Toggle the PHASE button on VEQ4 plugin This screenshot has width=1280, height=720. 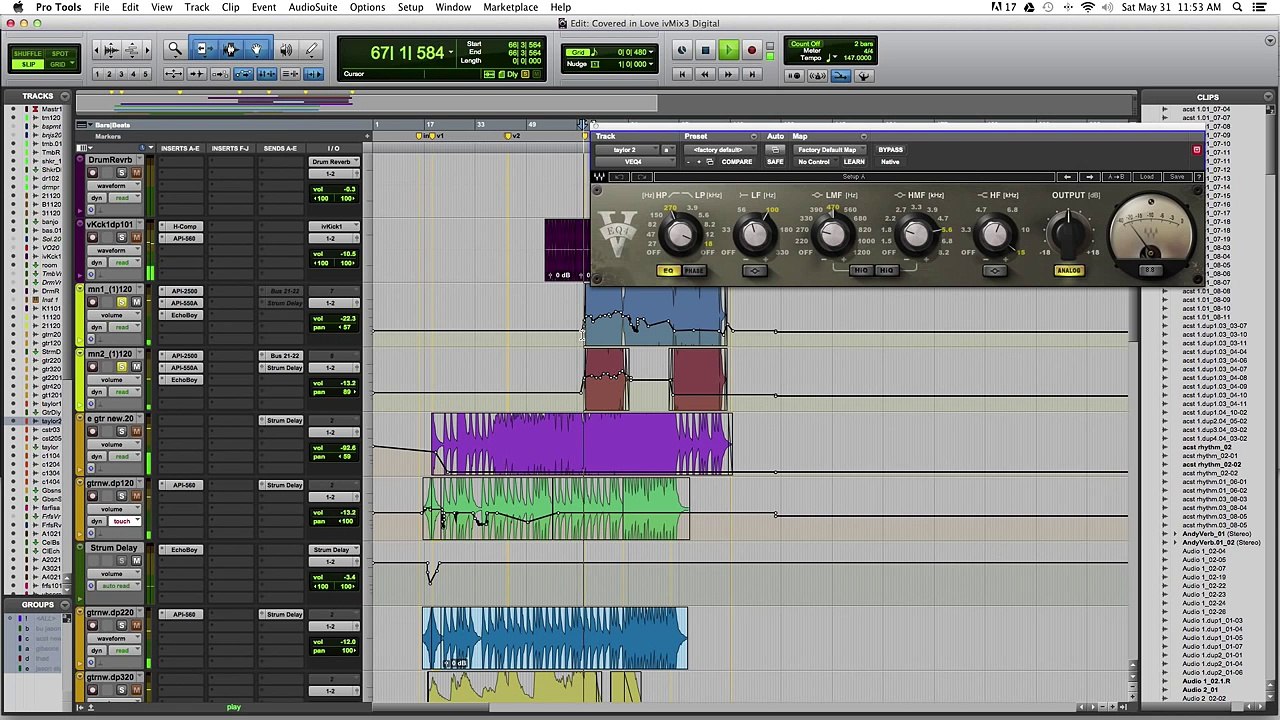coord(694,271)
